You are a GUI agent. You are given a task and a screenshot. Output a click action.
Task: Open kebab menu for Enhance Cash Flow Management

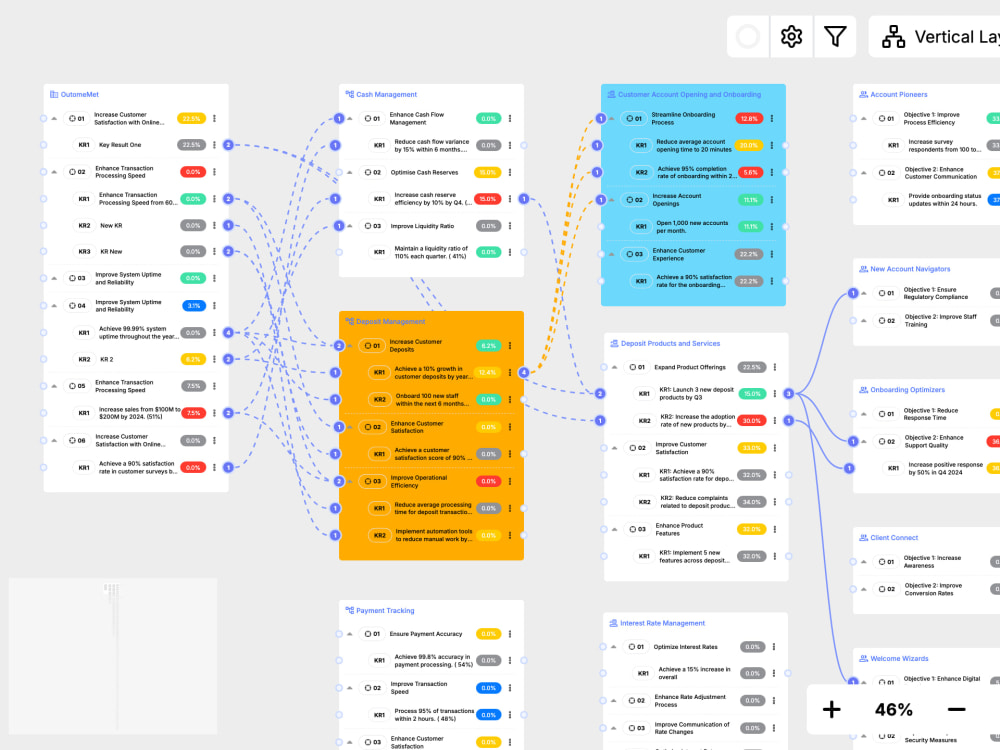click(x=510, y=119)
